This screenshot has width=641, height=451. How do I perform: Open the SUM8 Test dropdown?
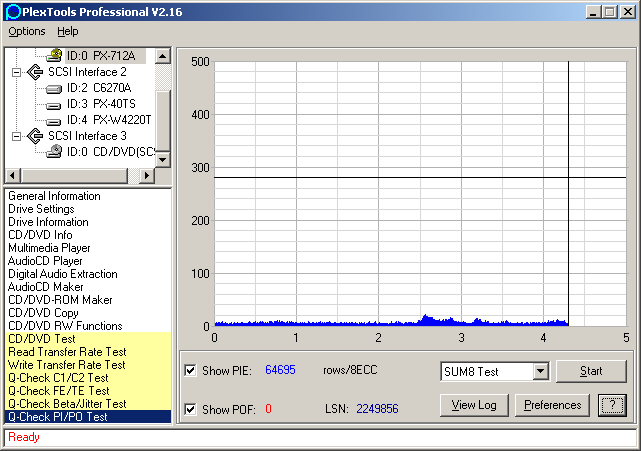[x=540, y=371]
